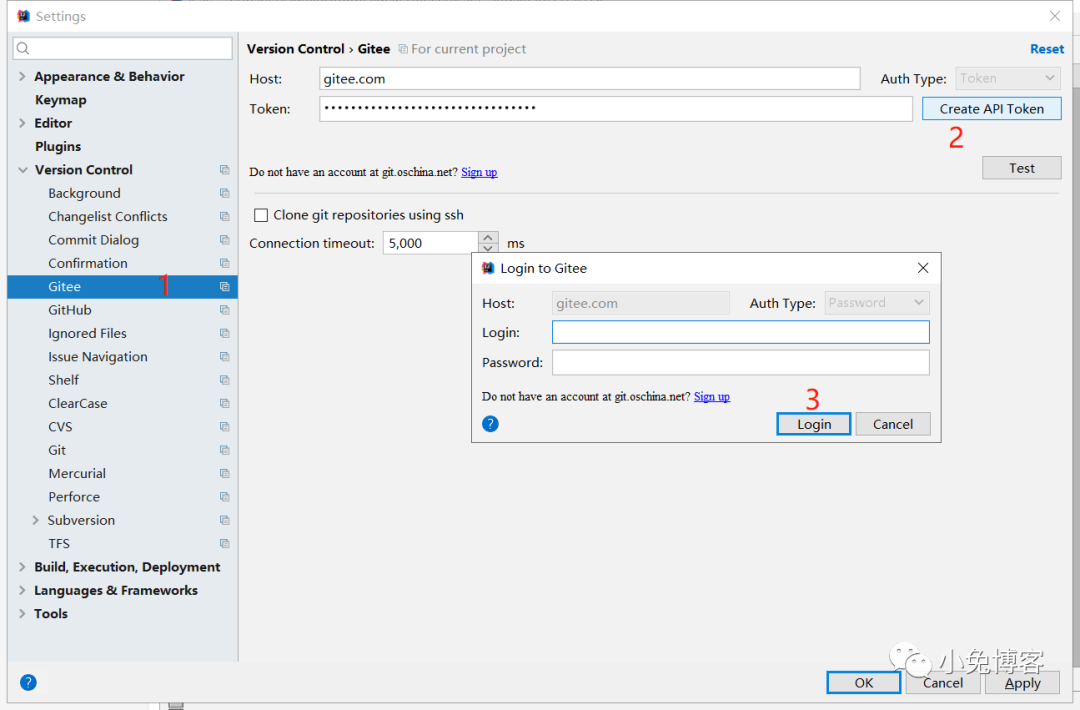Viewport: 1080px width, 710px height.
Task: Click project-scope icon beside ClearCase
Action: point(225,404)
